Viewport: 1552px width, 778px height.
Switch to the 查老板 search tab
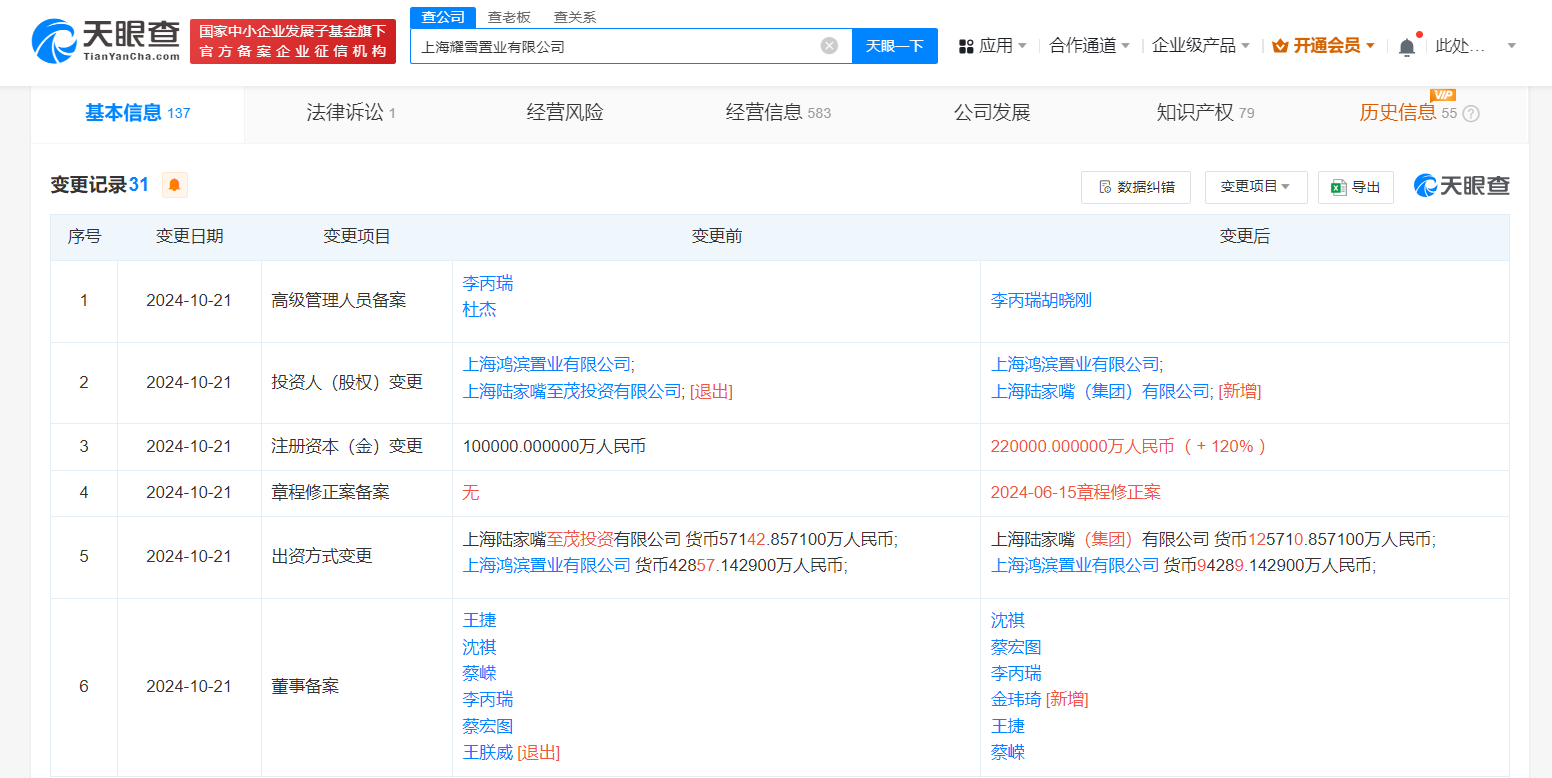(506, 16)
